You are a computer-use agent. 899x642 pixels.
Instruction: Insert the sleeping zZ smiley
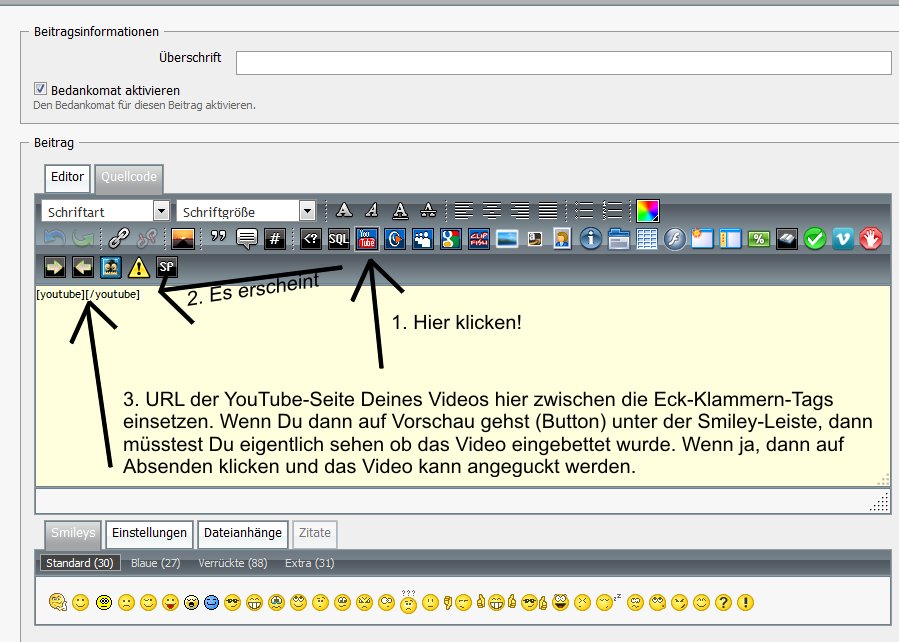click(x=607, y=601)
